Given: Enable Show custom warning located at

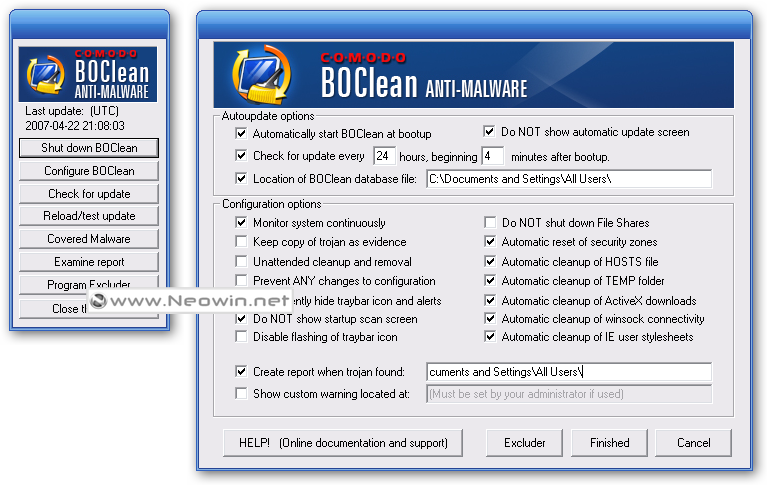Looking at the screenshot, I should (x=241, y=394).
